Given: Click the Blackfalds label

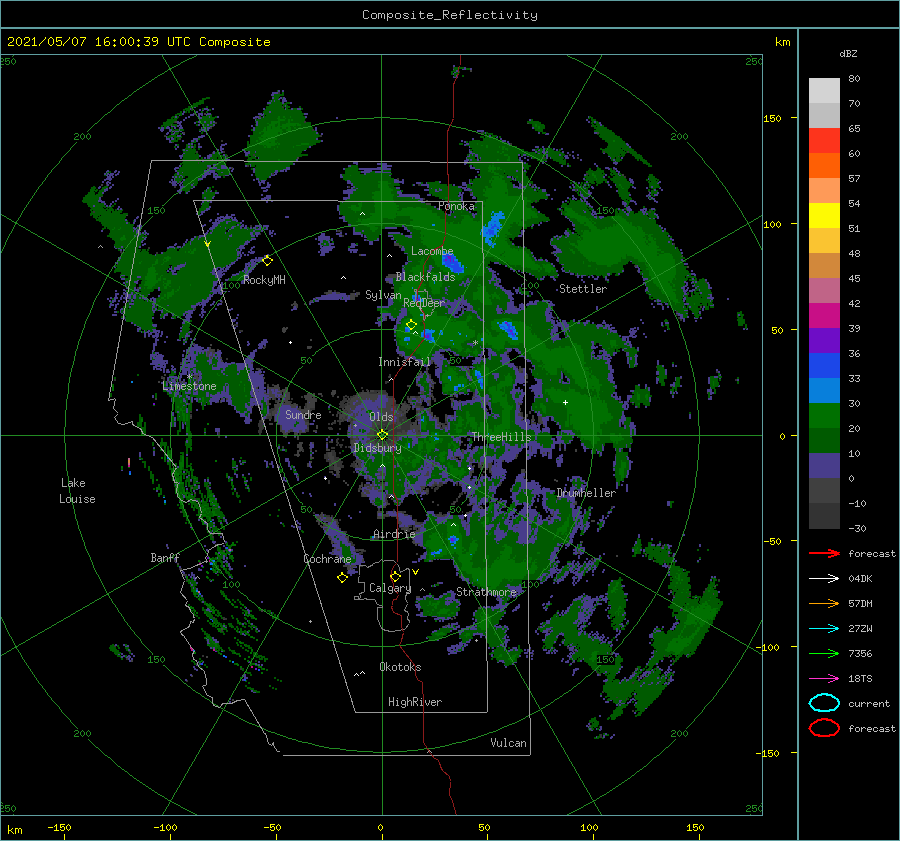Looking at the screenshot, I should click(425, 277).
